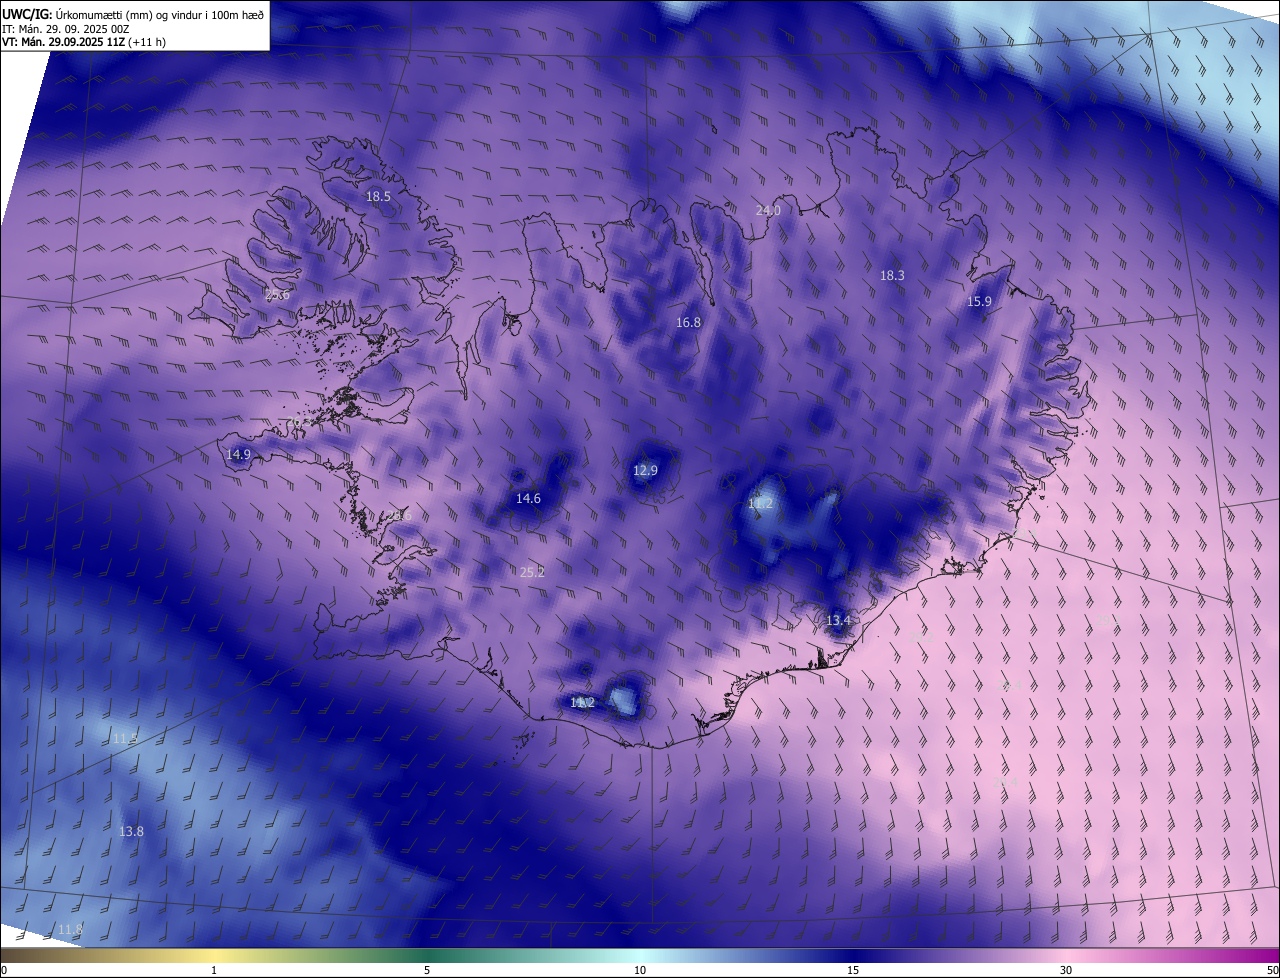
Task: Click the colour scale tick label 30
Action: pos(1066,970)
